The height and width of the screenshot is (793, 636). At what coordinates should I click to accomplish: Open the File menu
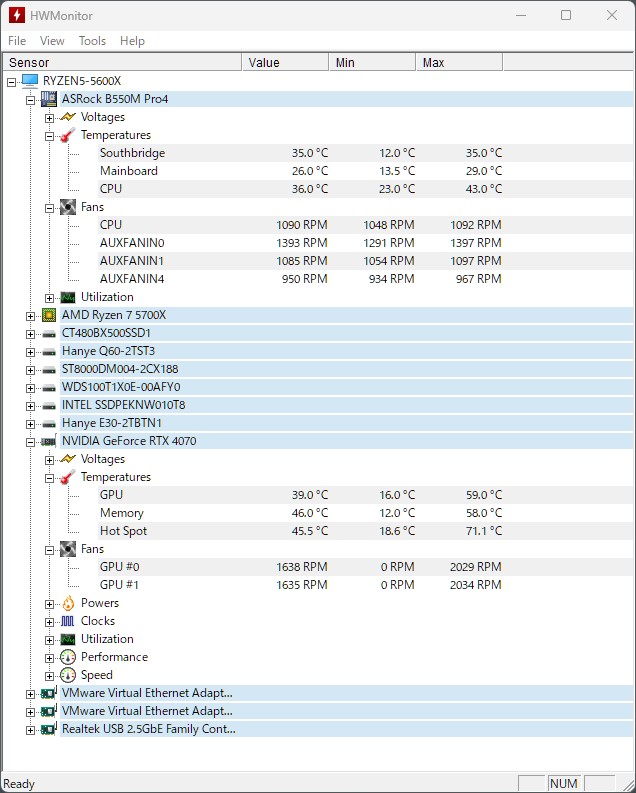point(17,41)
